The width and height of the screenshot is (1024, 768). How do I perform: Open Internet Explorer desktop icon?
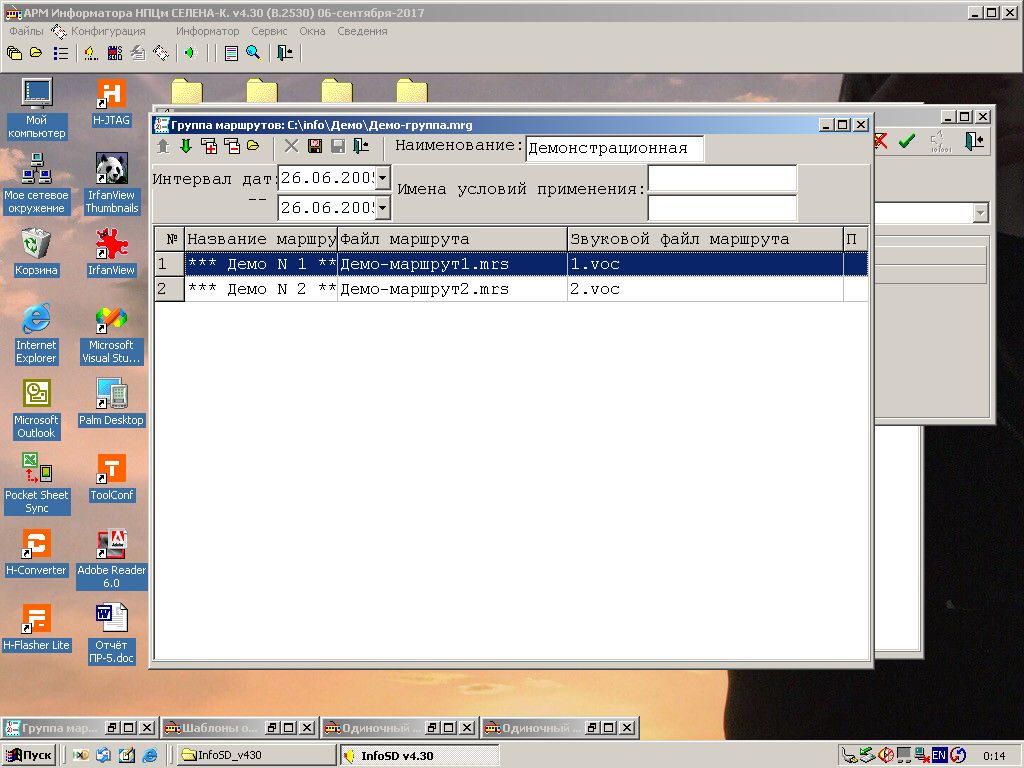[x=37, y=334]
